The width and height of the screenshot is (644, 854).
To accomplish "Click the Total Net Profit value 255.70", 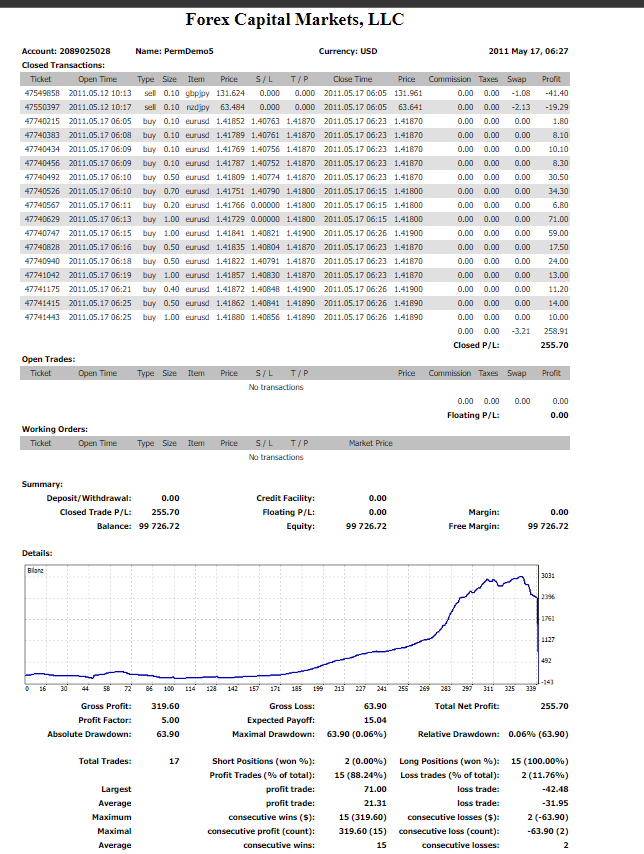I will (554, 706).
